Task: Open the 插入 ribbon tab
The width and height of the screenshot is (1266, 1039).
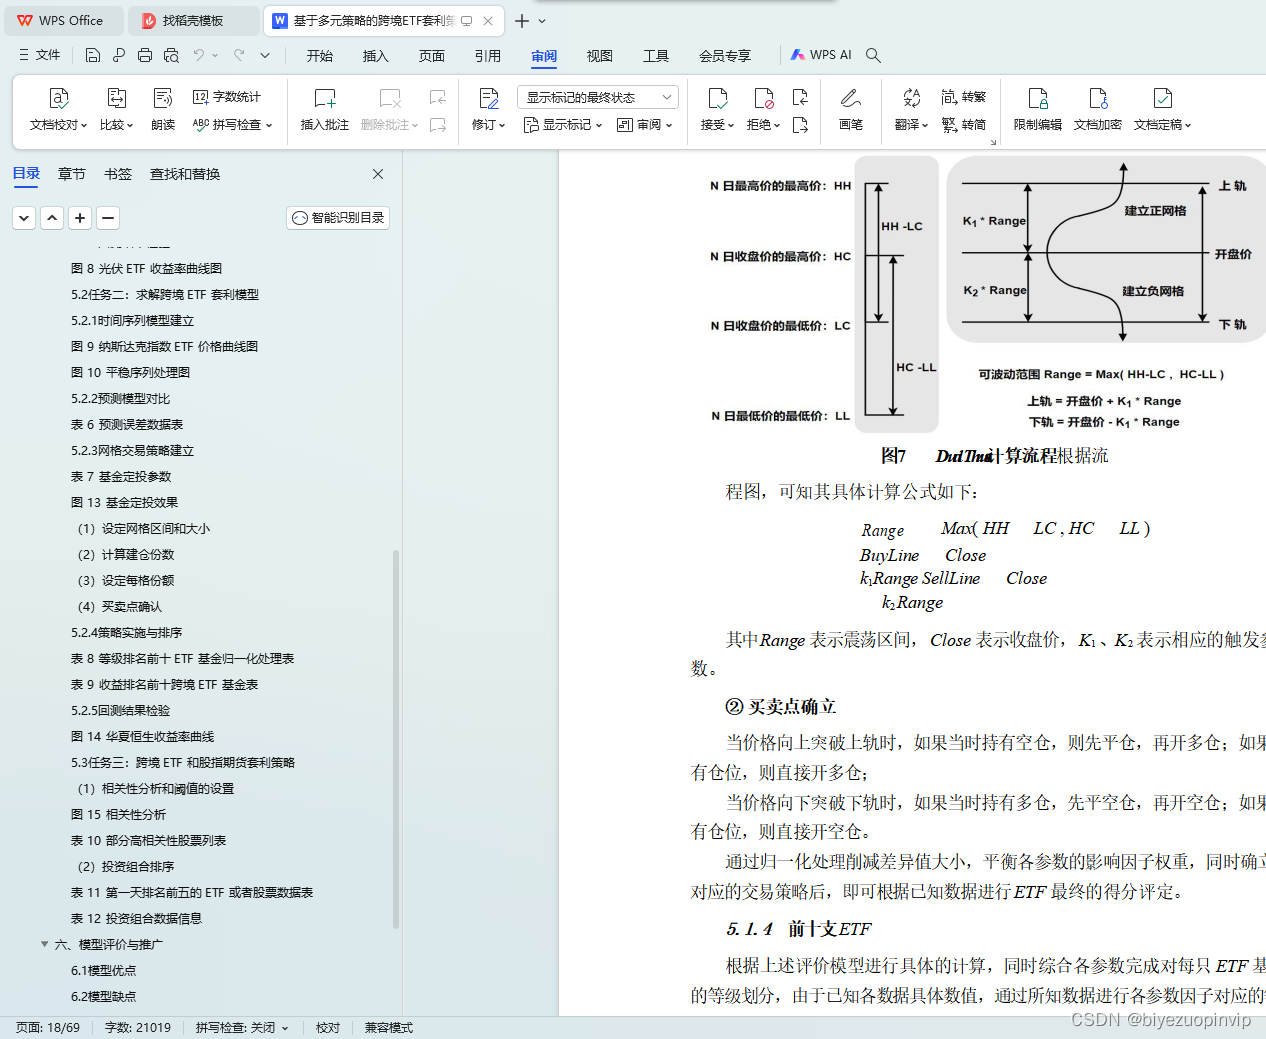Action: tap(375, 56)
